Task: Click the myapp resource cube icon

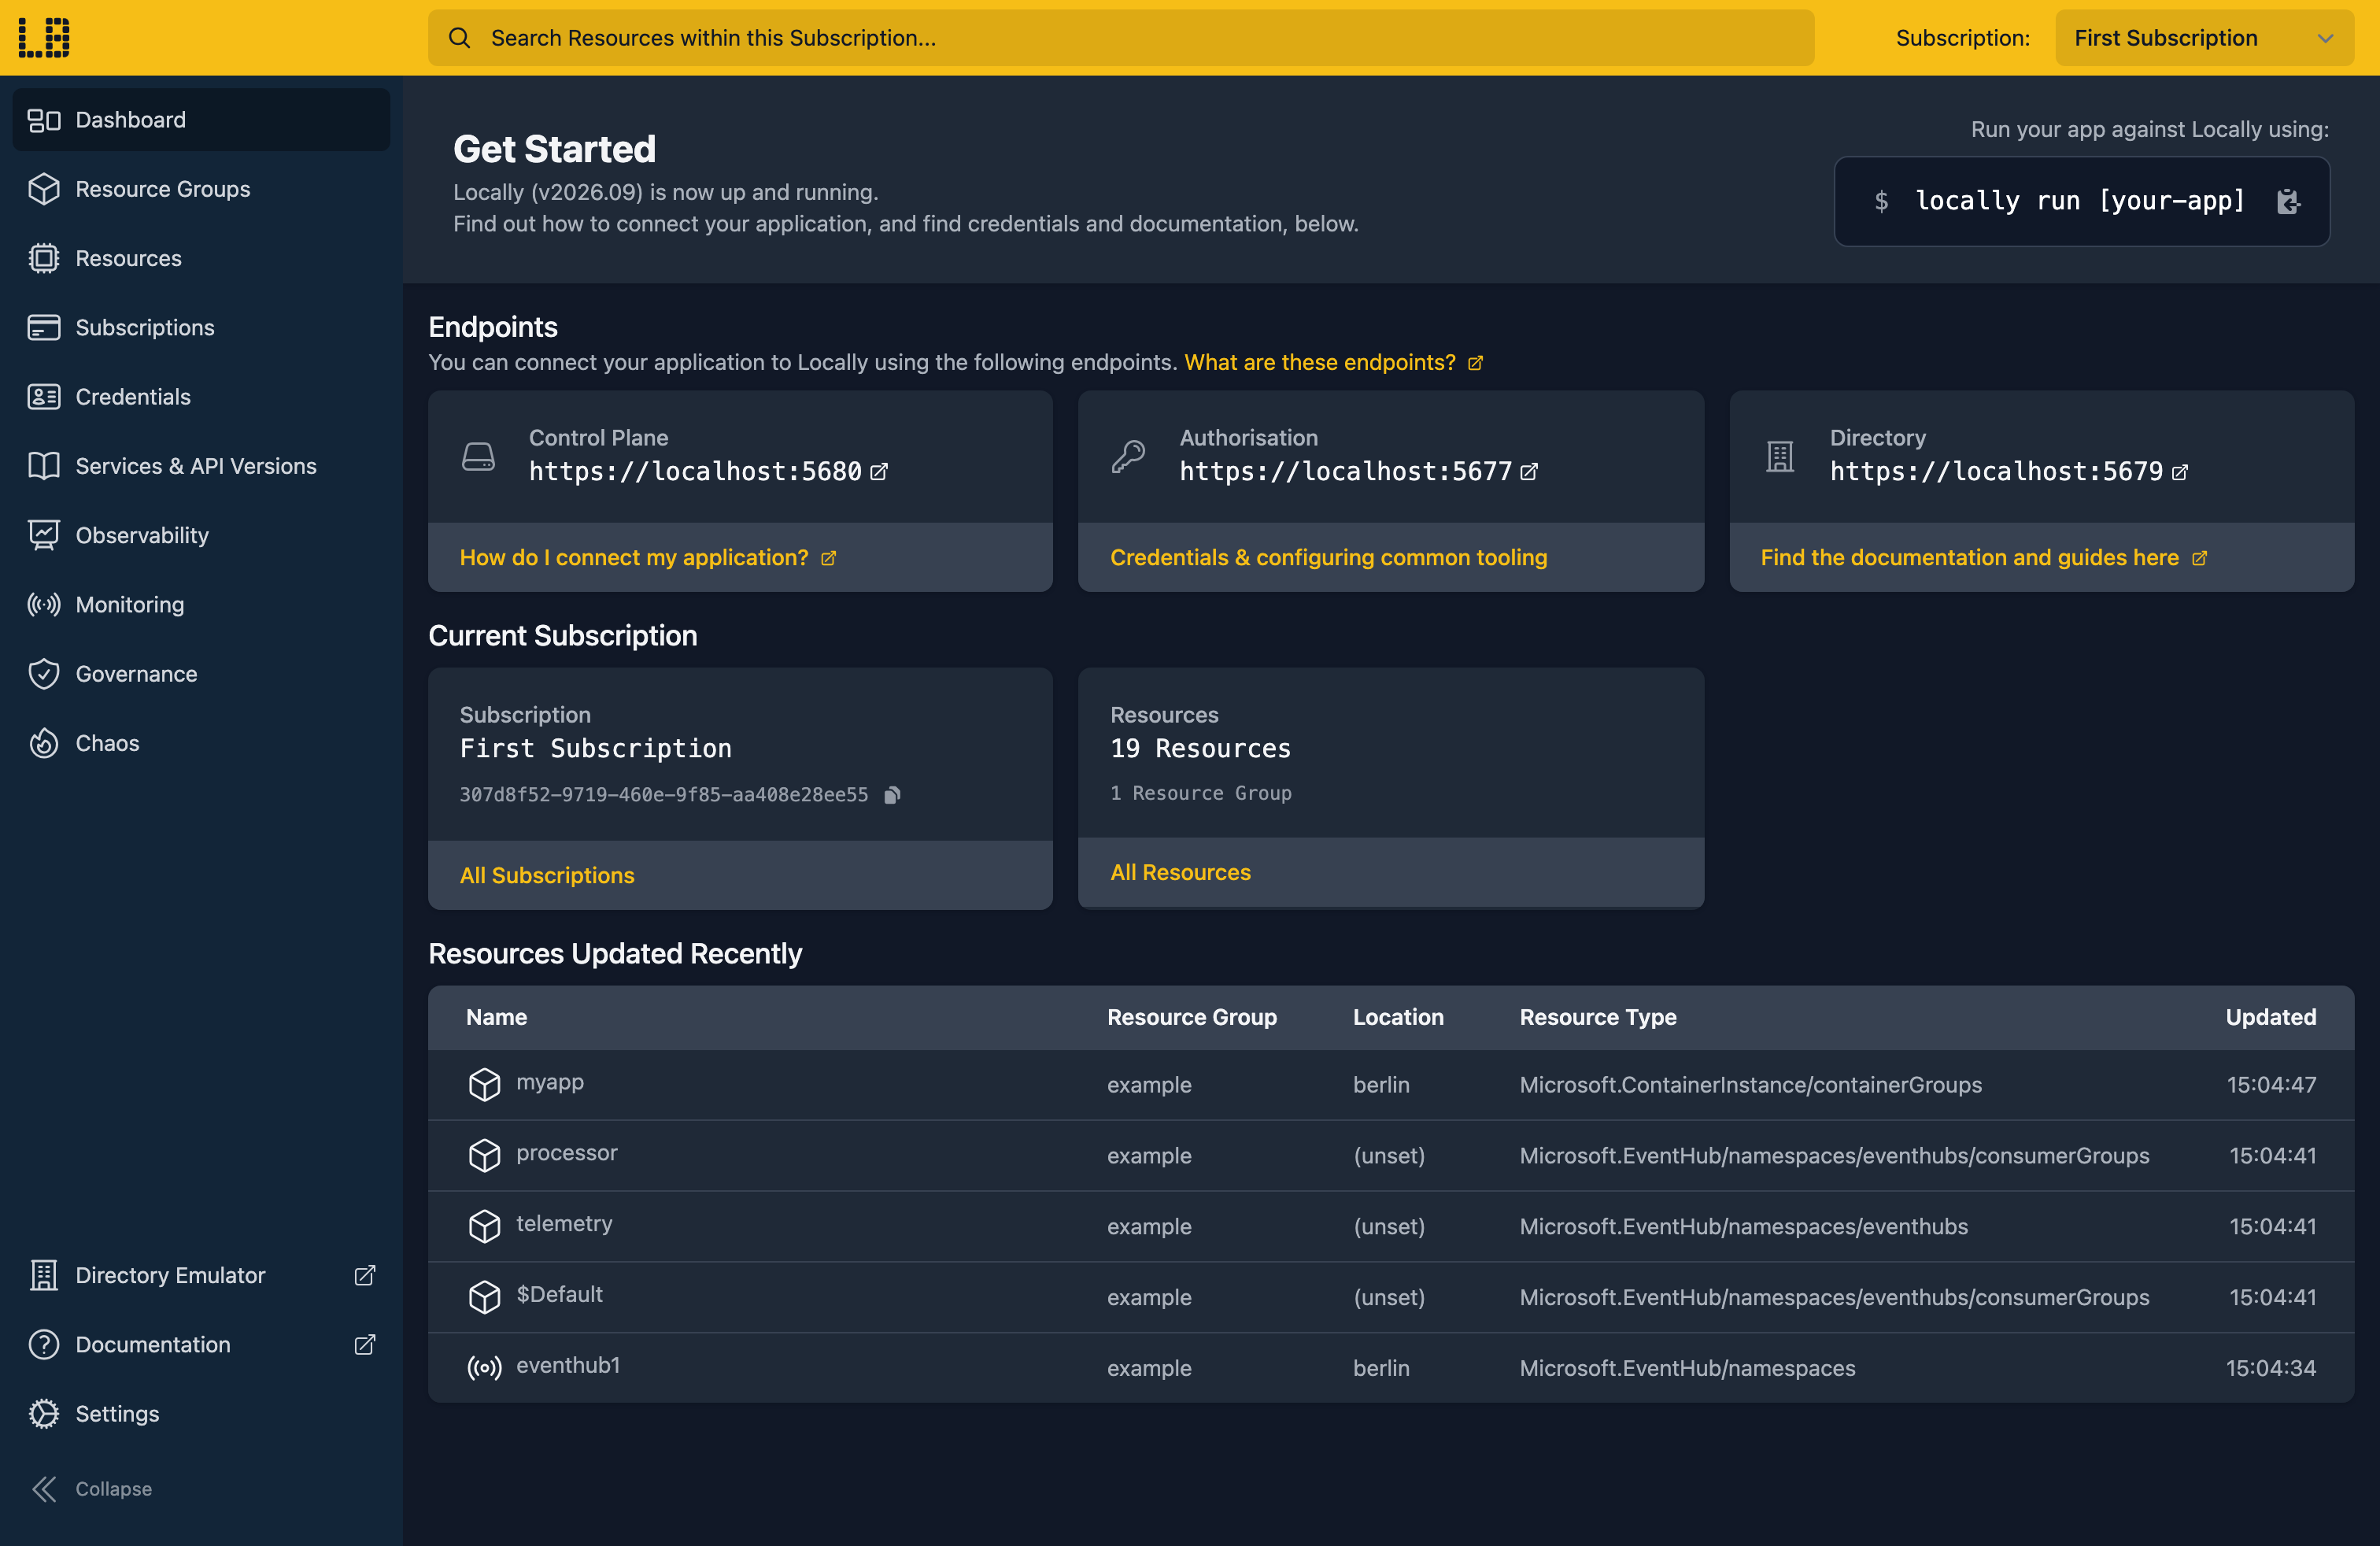Action: click(484, 1084)
